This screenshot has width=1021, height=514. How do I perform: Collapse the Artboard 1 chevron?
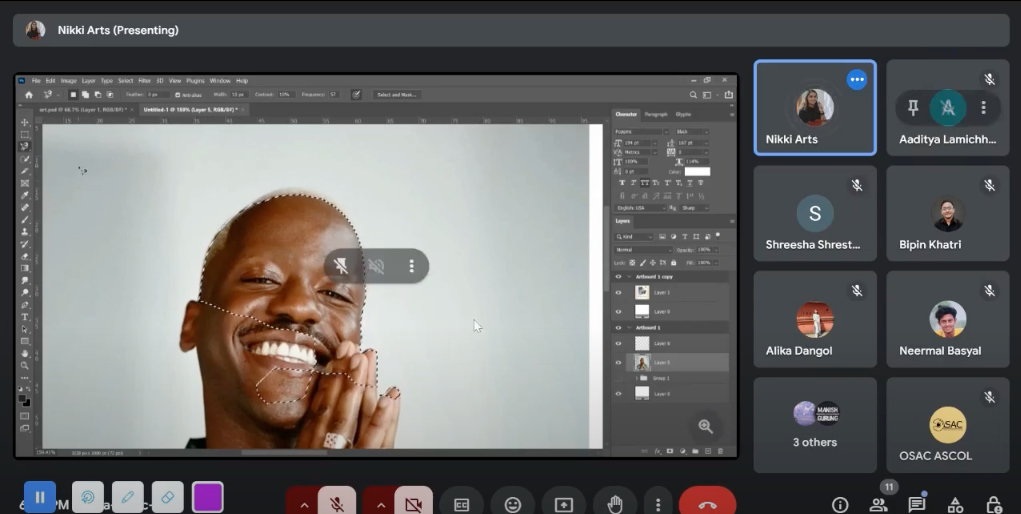(629, 328)
